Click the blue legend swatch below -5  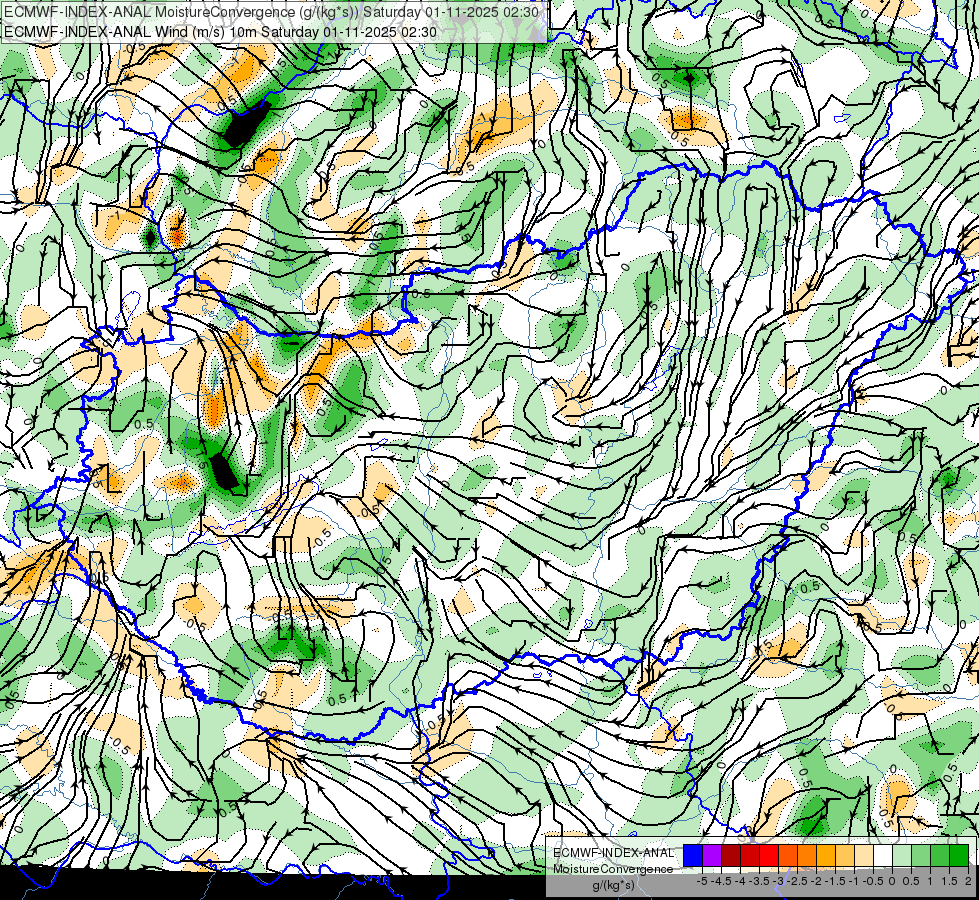[693, 856]
